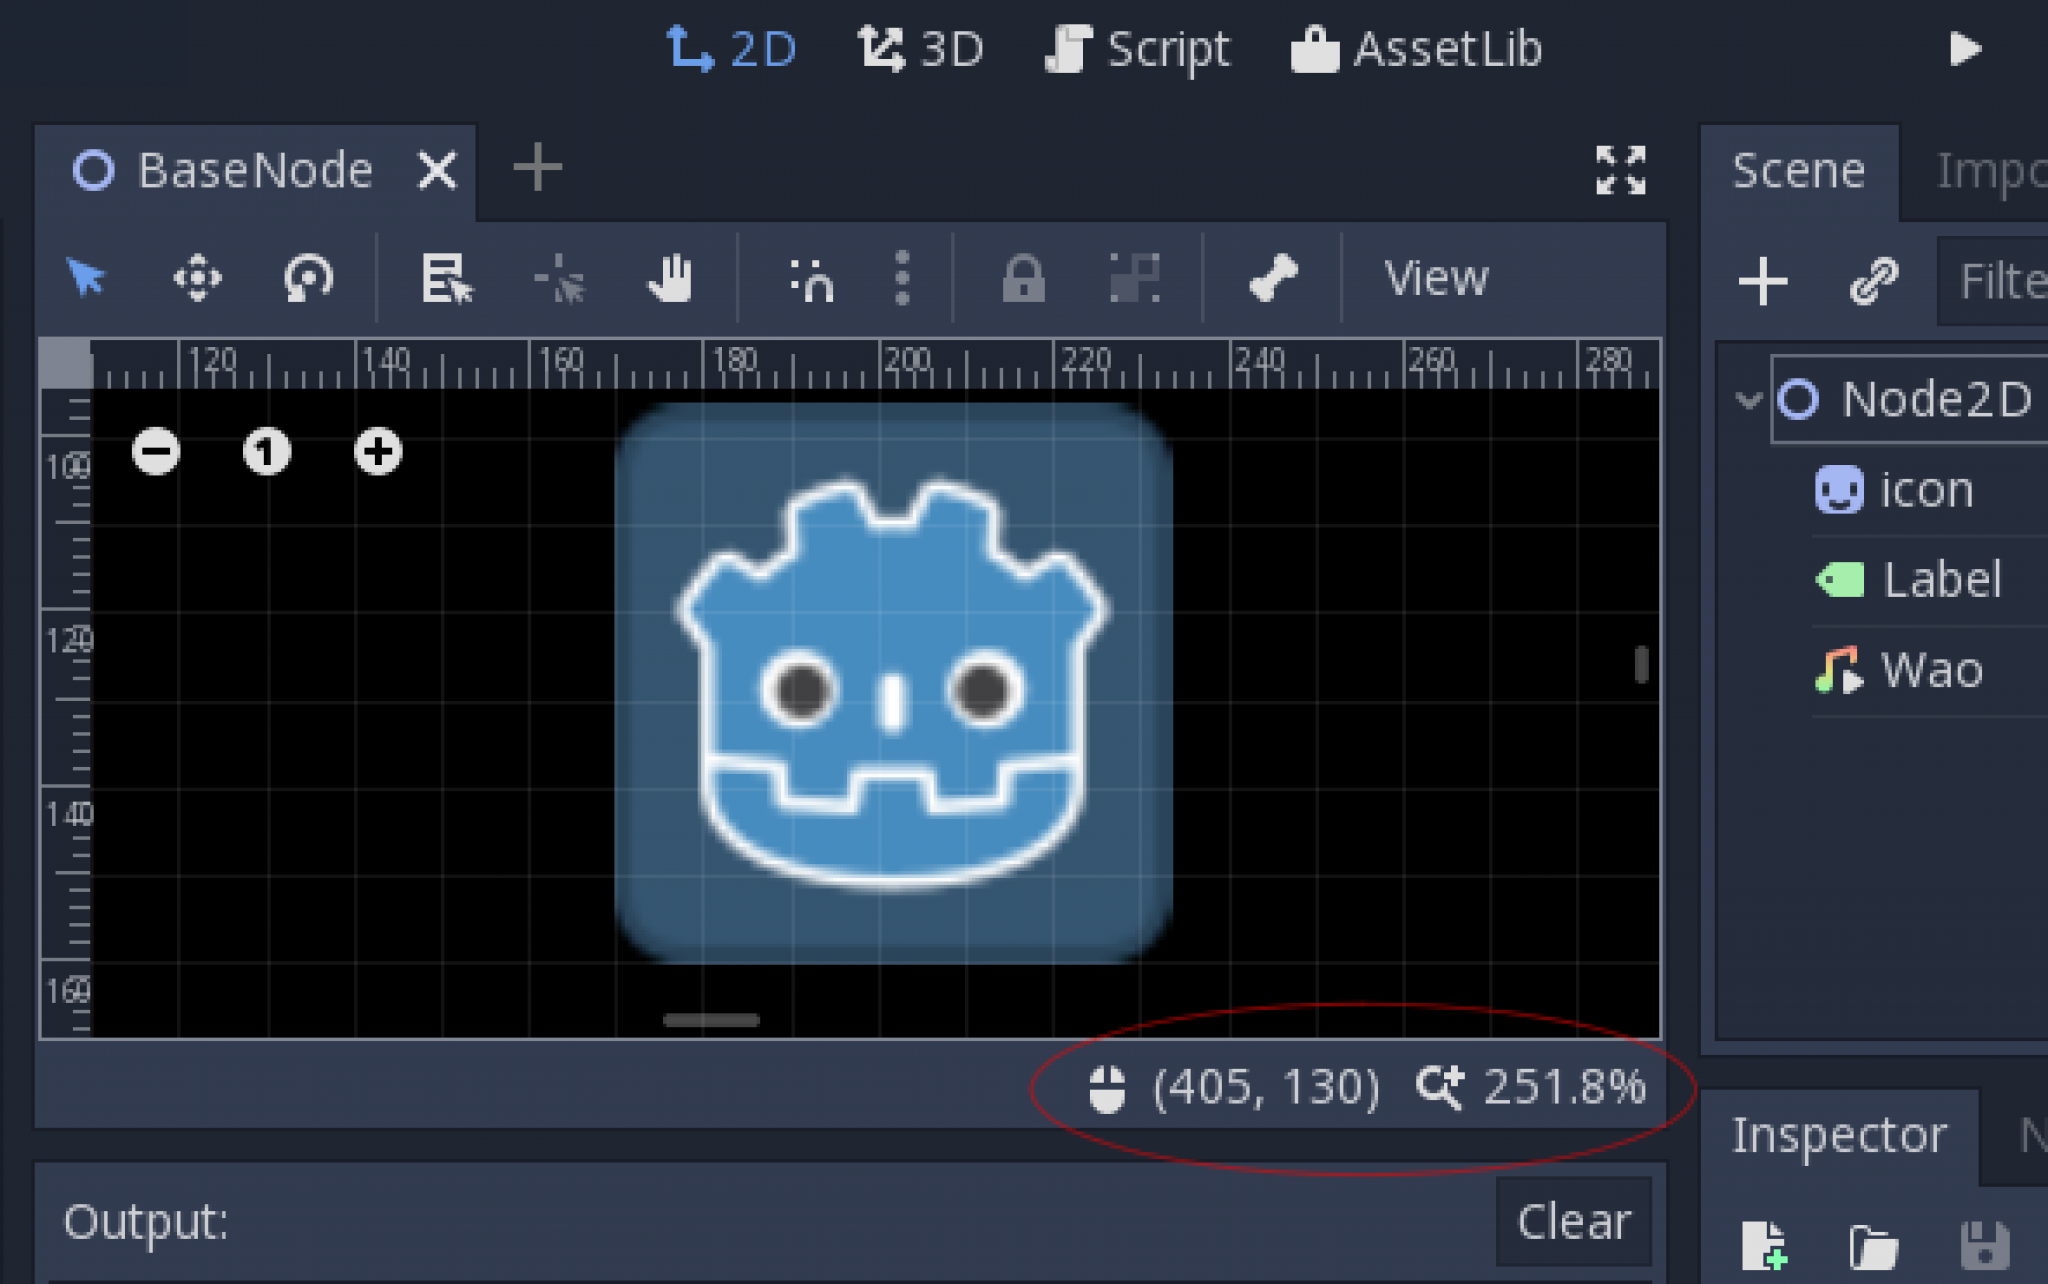
Task: Activate the Move mode tool
Action: (x=197, y=278)
